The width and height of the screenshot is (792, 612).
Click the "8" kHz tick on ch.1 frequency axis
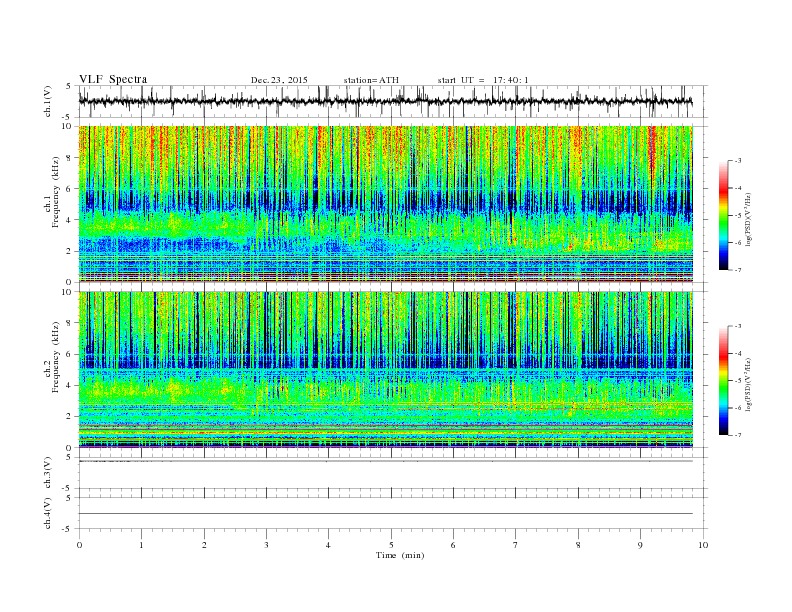point(70,158)
